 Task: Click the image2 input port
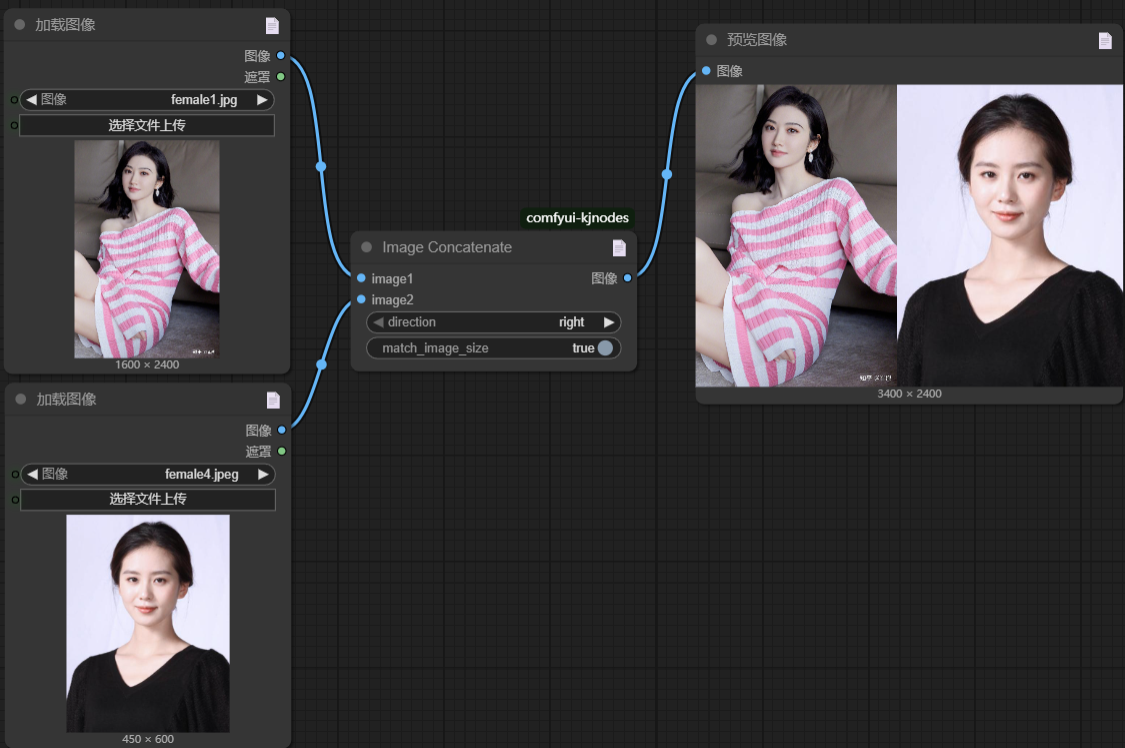pyautogui.click(x=361, y=299)
